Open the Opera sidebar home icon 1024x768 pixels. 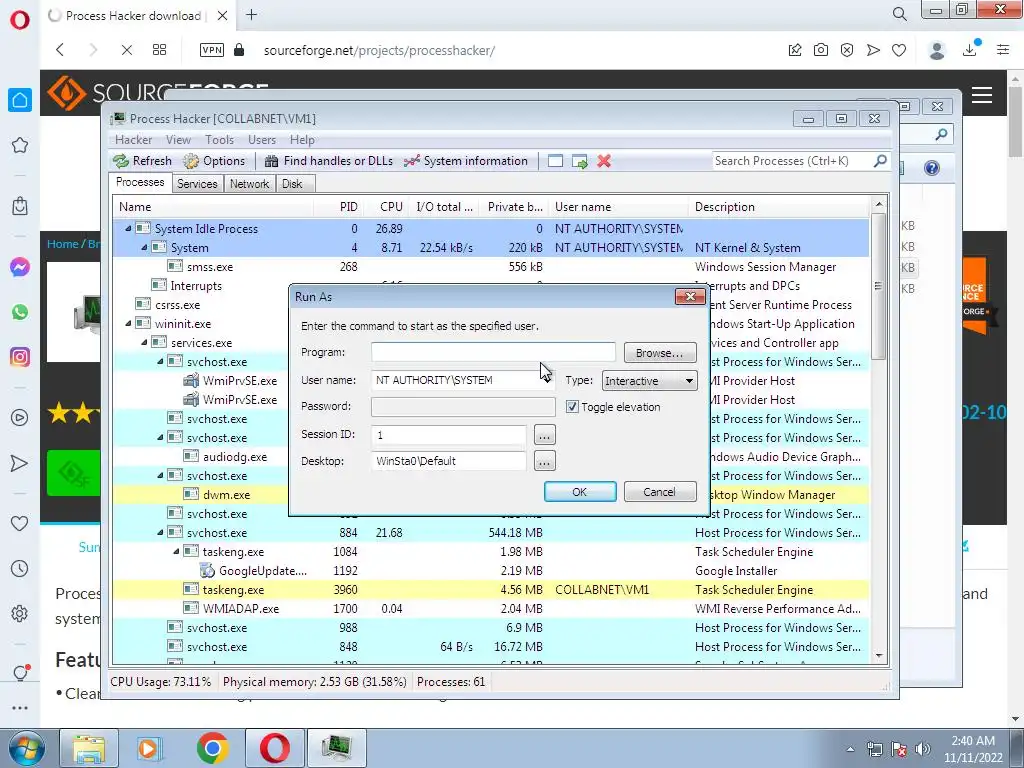pyautogui.click(x=20, y=100)
